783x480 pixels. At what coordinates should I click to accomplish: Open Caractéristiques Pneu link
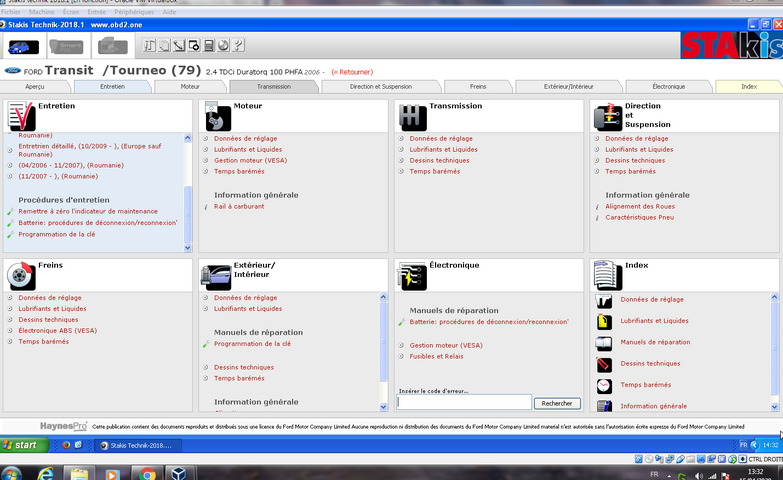[640, 217]
